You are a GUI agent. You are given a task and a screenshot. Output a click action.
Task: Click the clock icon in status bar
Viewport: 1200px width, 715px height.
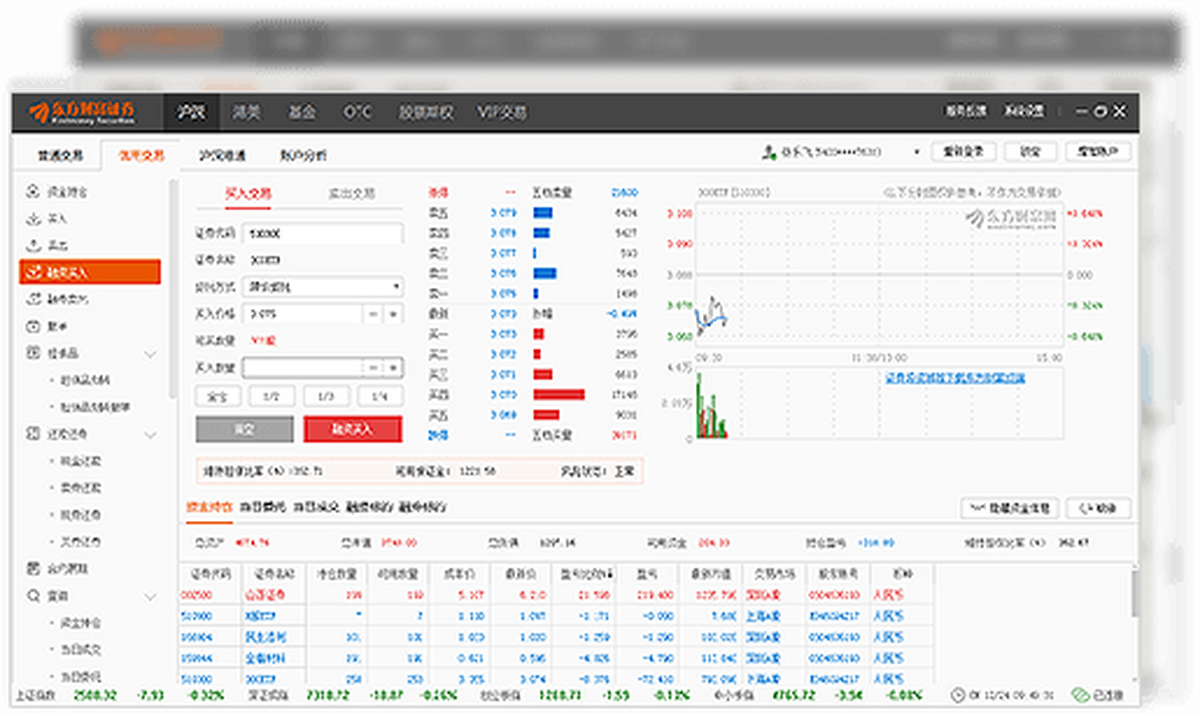958,695
